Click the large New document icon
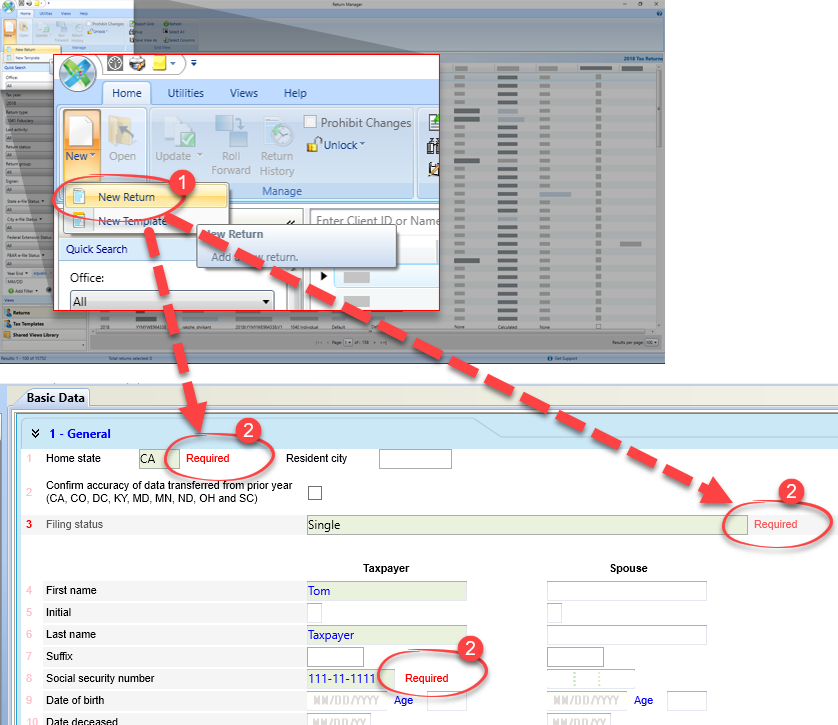Screen dimensions: 838x725 (81, 130)
